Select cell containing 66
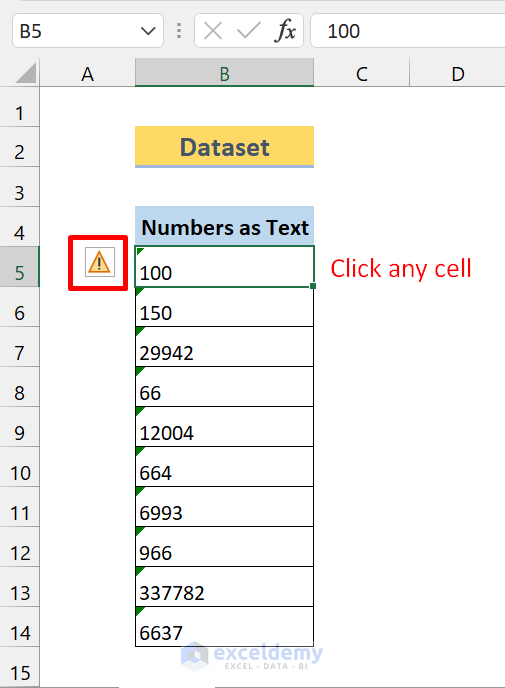505x688 pixels. pos(224,387)
